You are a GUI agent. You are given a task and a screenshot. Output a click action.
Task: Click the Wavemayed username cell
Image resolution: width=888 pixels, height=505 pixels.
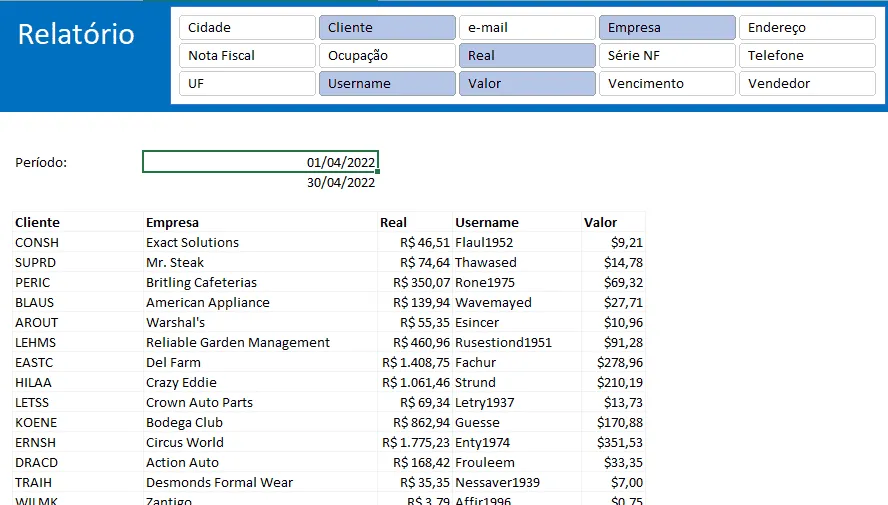point(517,302)
